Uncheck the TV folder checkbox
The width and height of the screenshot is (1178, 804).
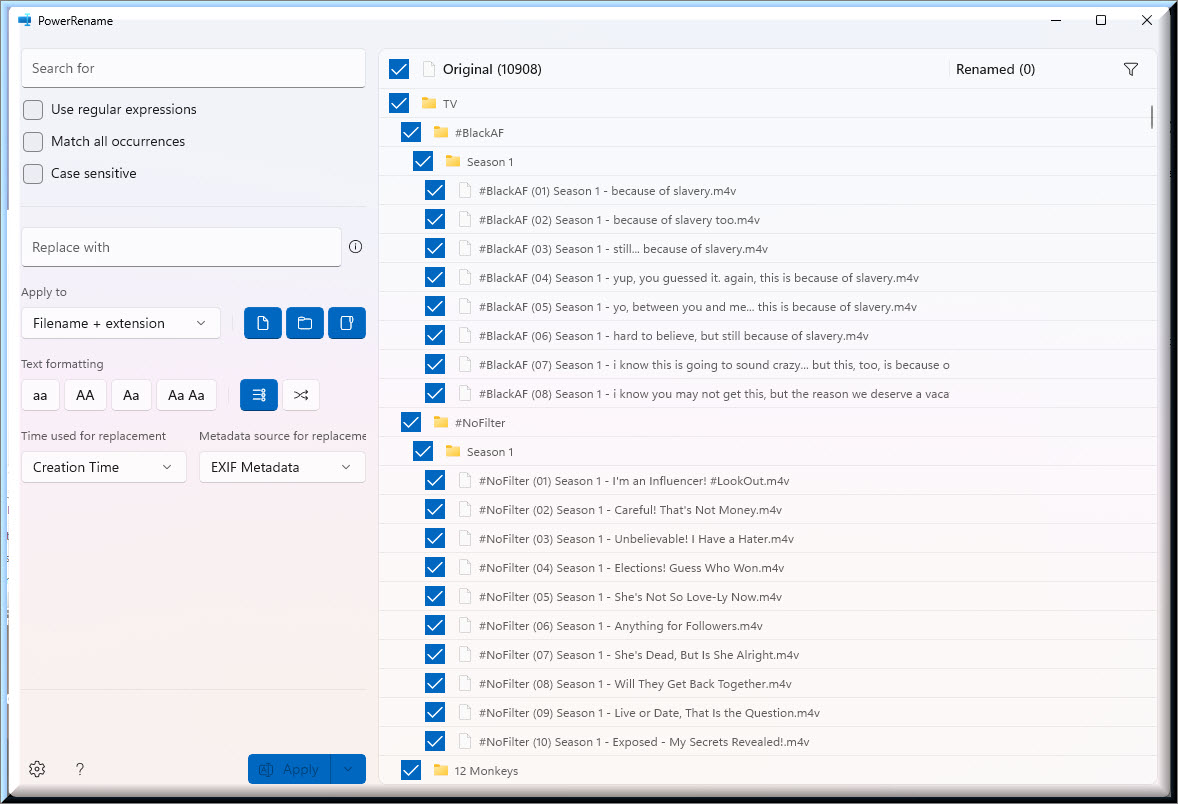click(x=399, y=103)
